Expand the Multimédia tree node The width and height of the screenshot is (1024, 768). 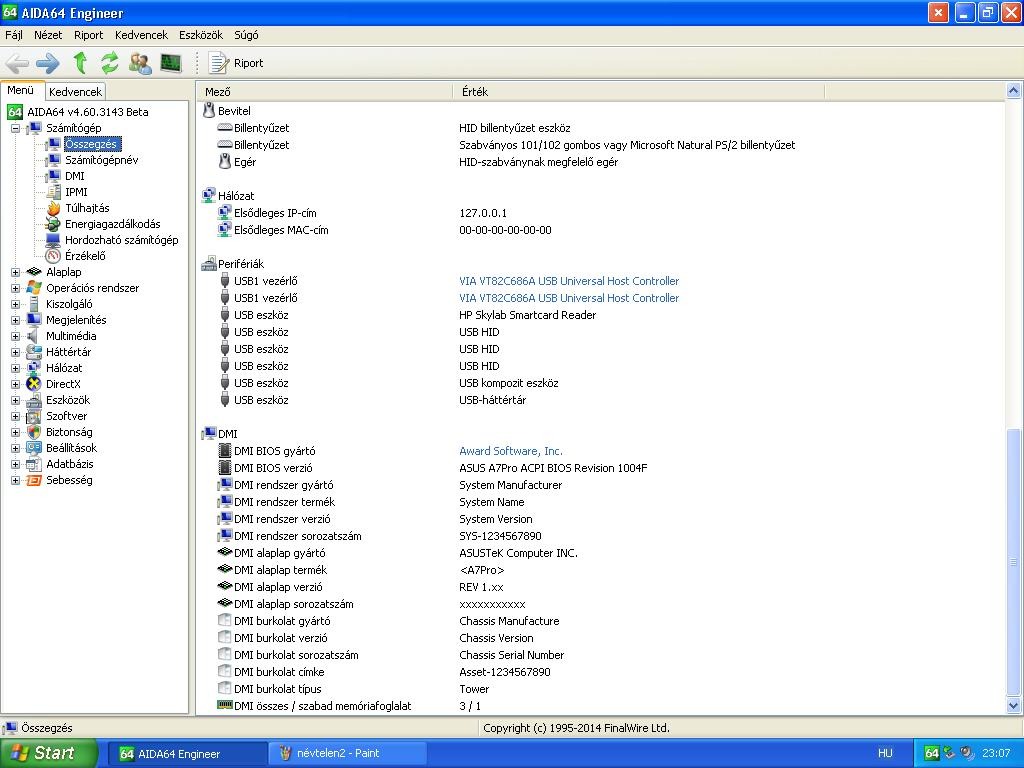(15, 336)
